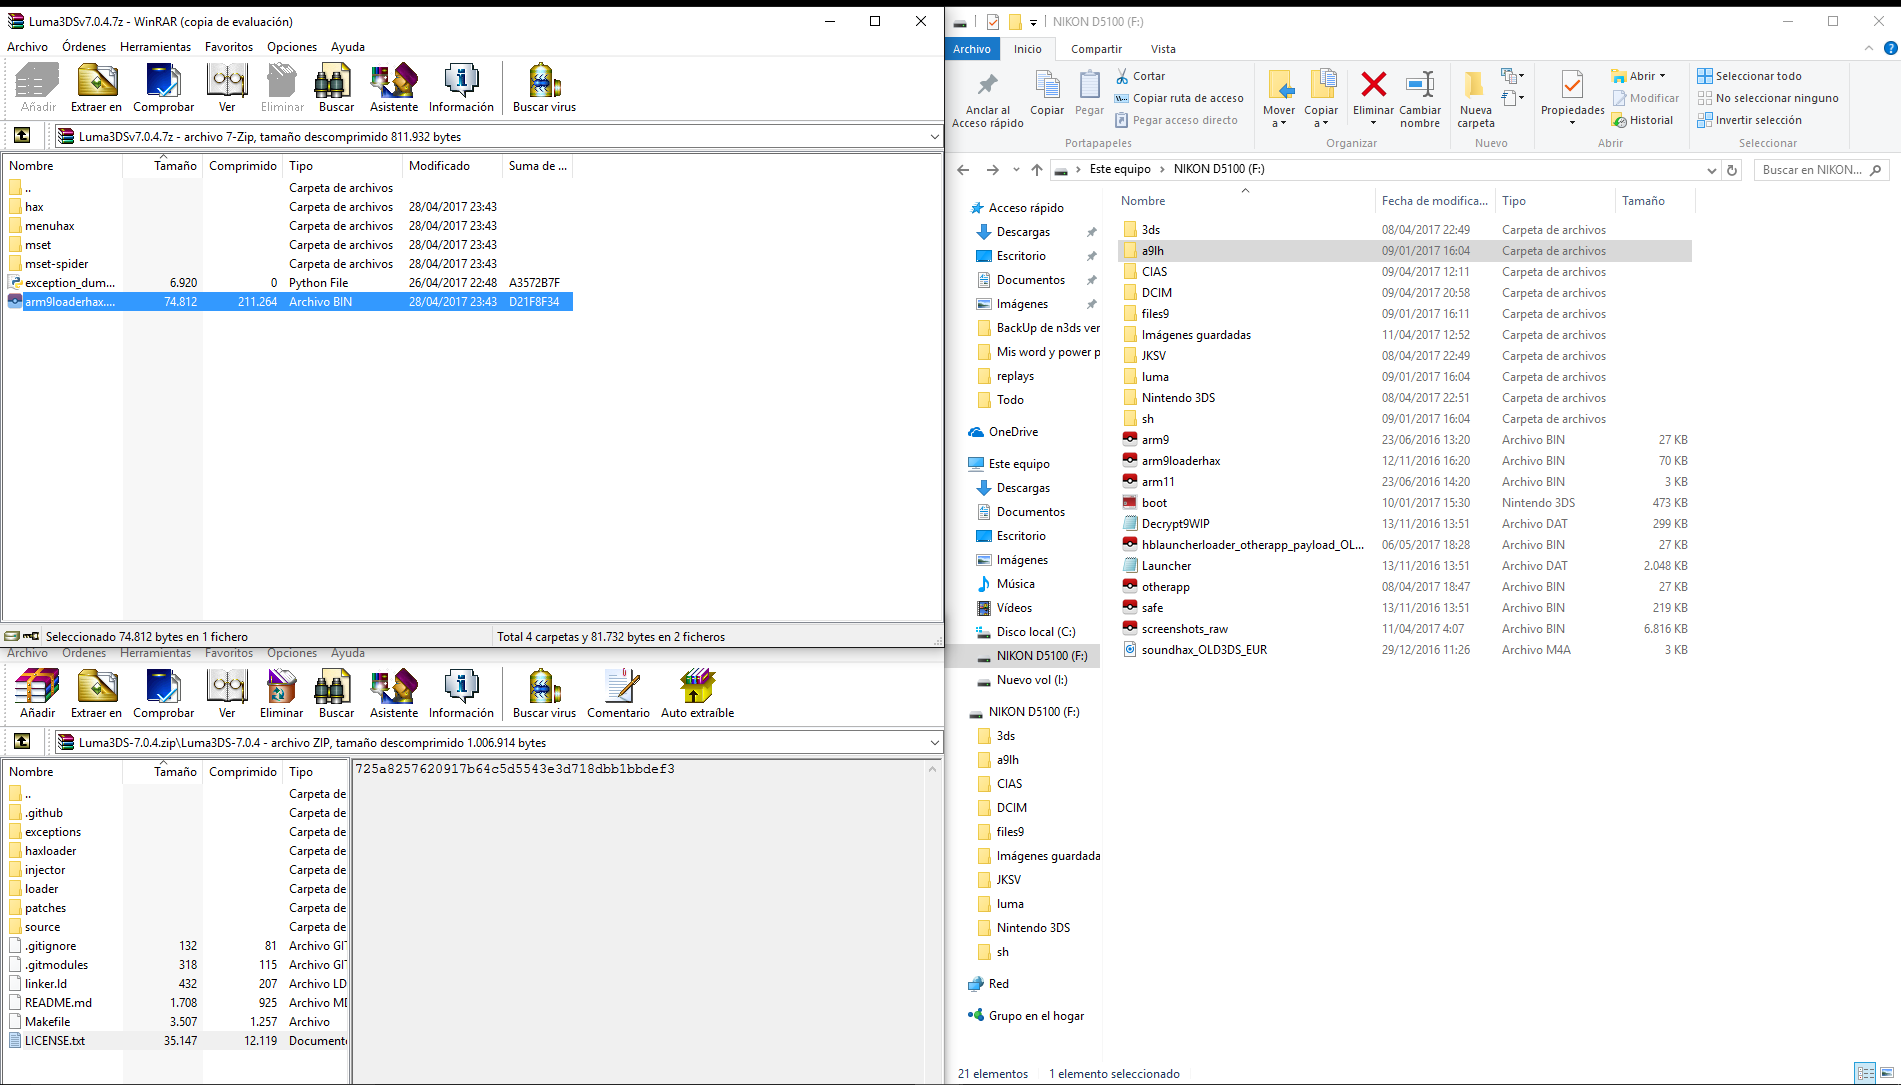The height and width of the screenshot is (1085, 1901).
Task: Open 'Copiar a' dropdown in Explorer ribbon
Action: (x=1321, y=100)
